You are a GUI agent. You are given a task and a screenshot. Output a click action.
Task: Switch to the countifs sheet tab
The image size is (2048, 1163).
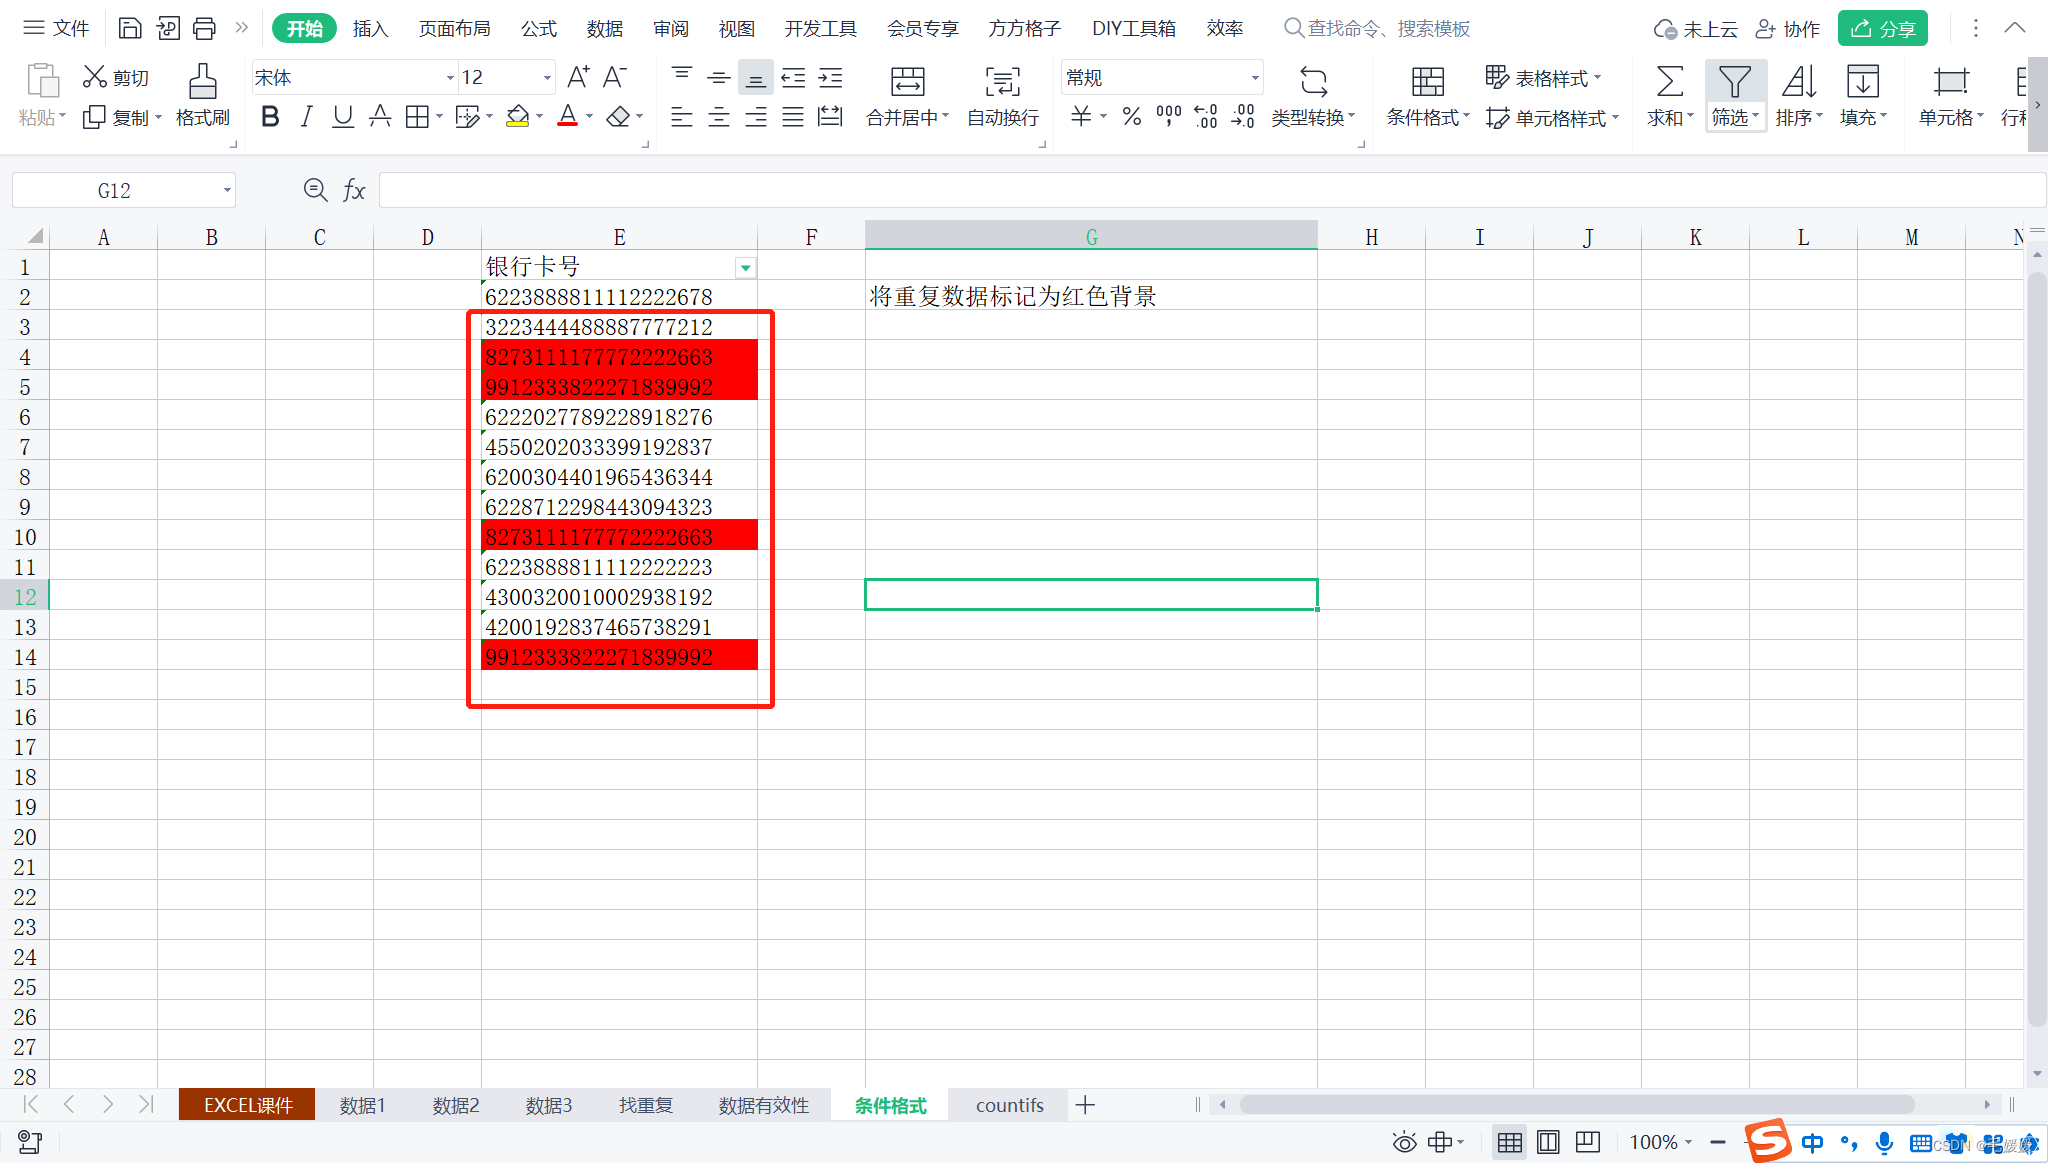tap(1009, 1105)
